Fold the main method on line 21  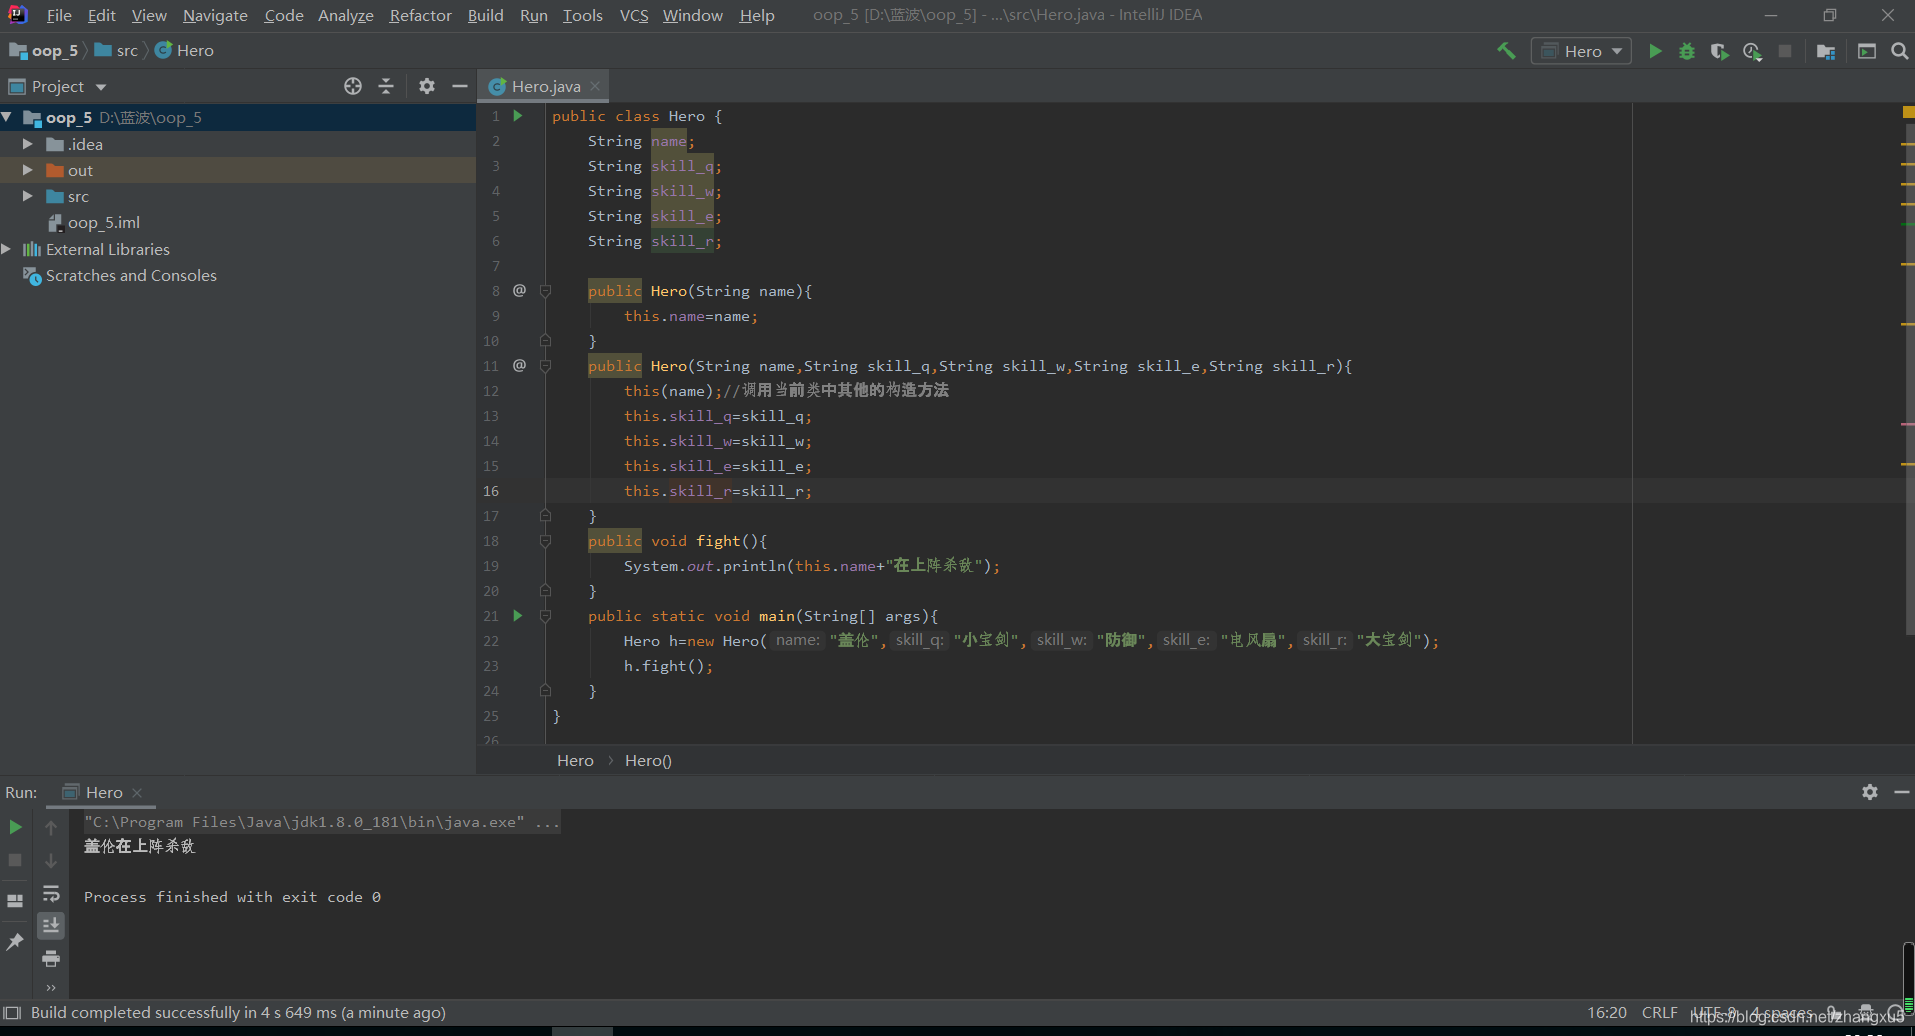(x=545, y=616)
